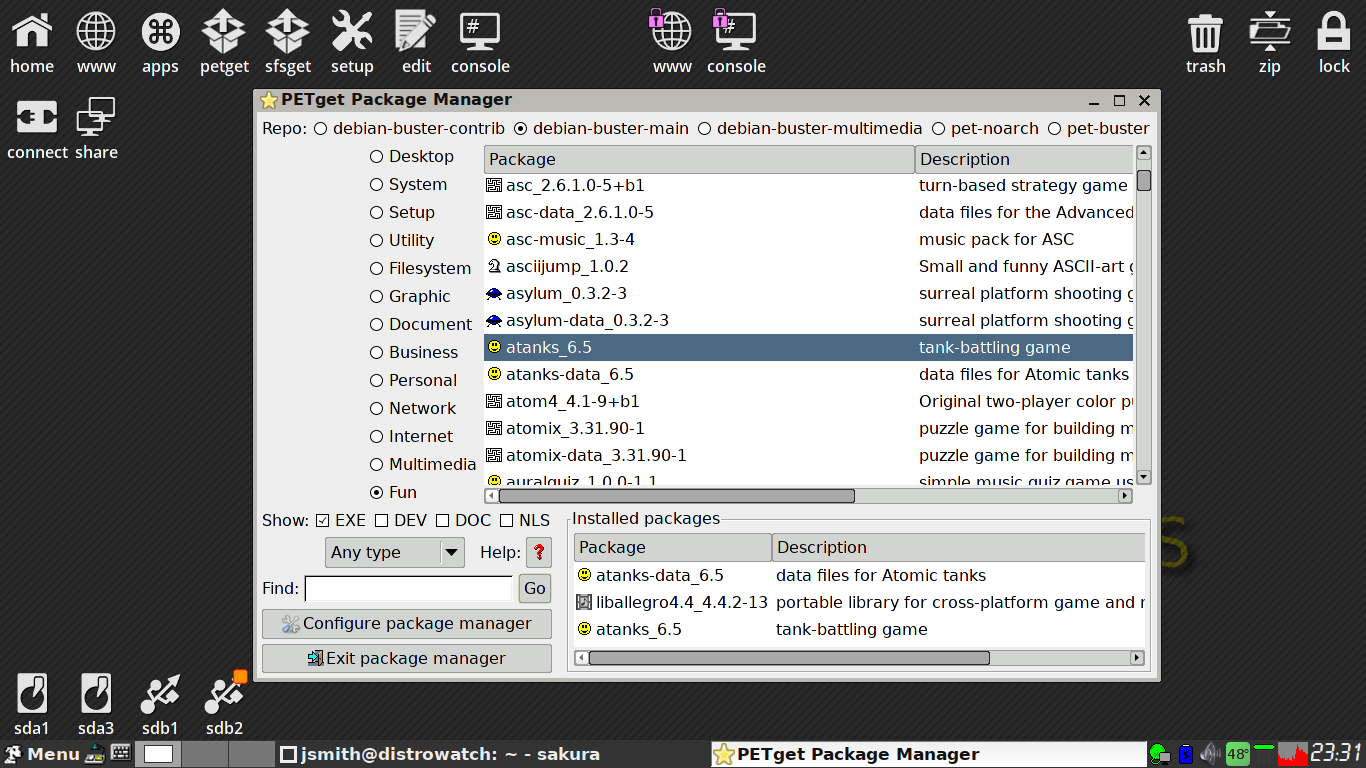
Task: Choose the Internet category
Action: click(411, 436)
